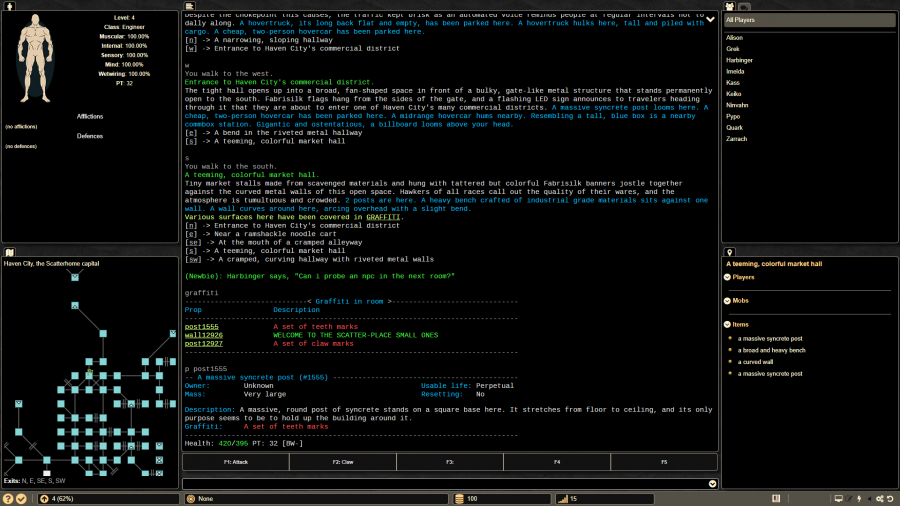Image resolution: width=900 pixels, height=506 pixels.
Task: Click the GRAFFITI link in room description
Action: tap(383, 217)
